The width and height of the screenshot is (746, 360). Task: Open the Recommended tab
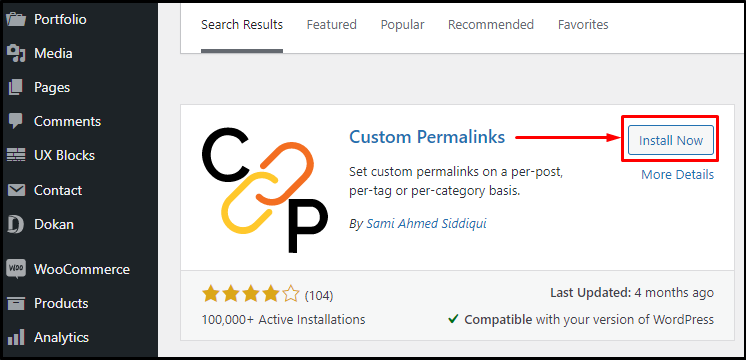(491, 25)
